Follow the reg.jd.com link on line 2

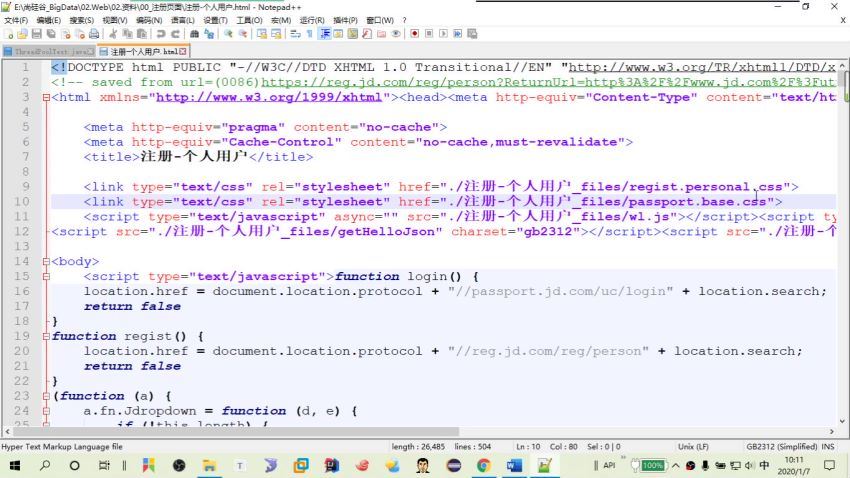(548, 82)
